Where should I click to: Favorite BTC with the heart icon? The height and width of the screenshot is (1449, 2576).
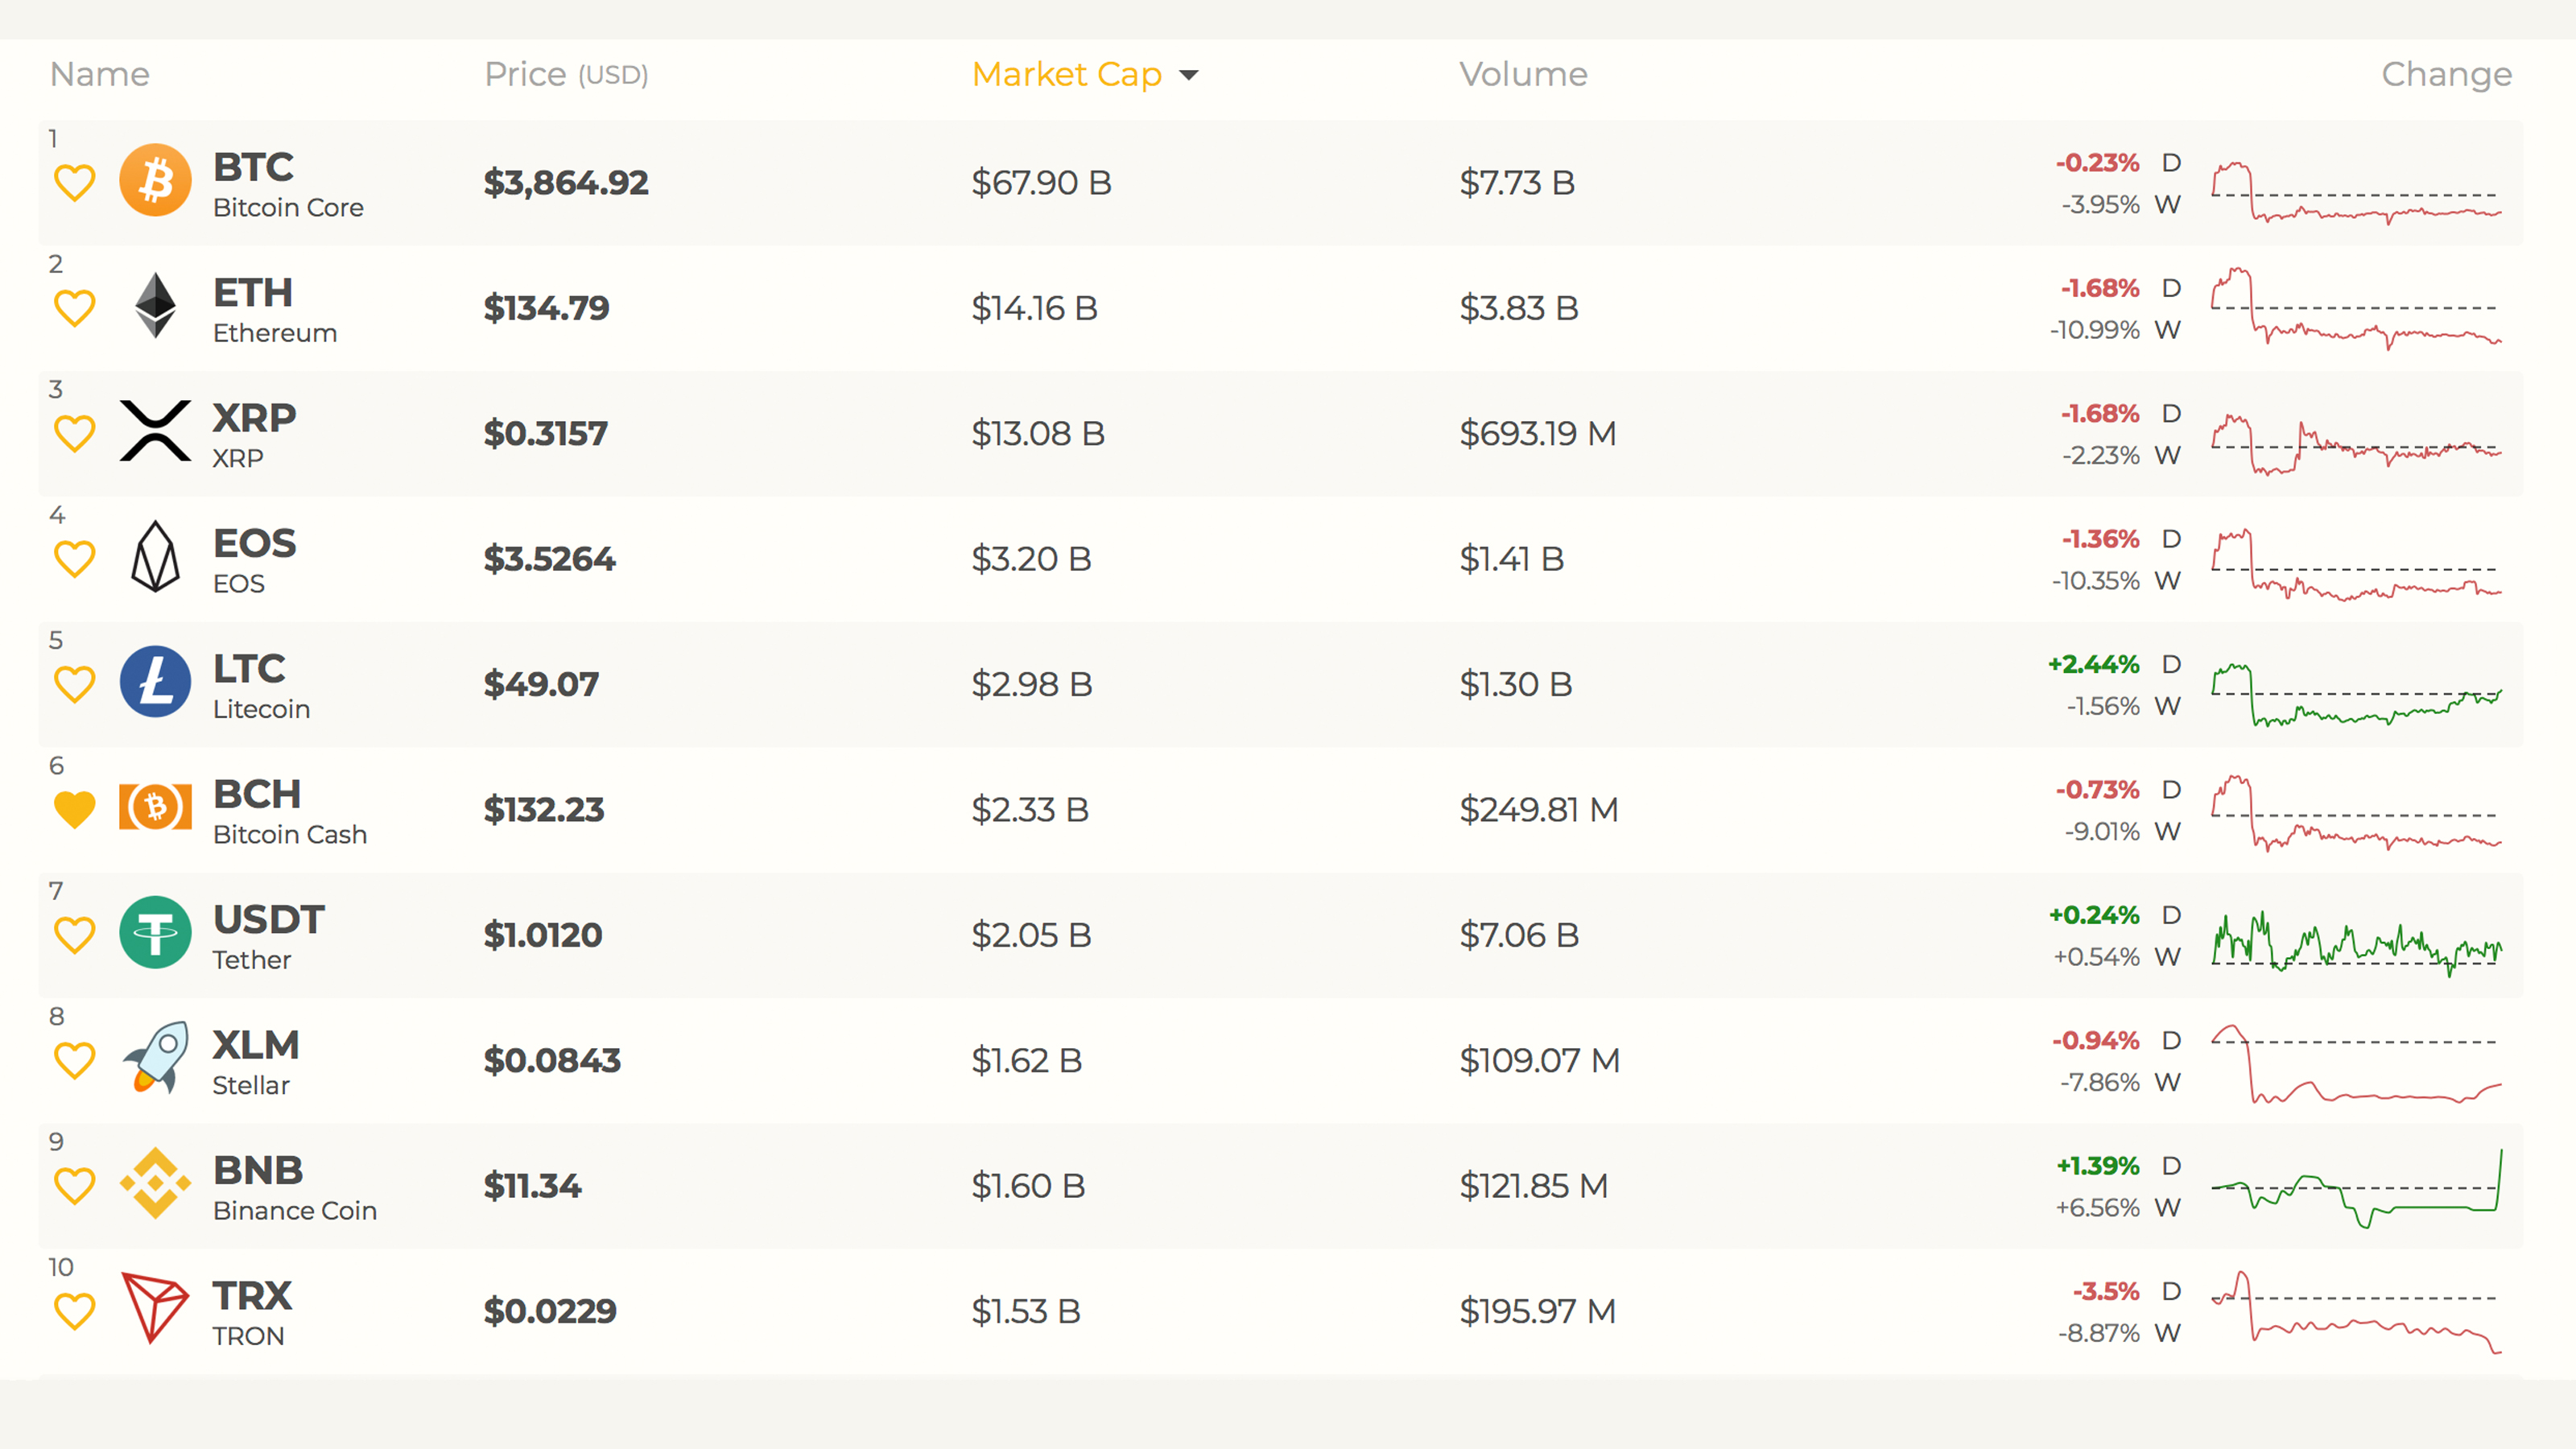(74, 183)
